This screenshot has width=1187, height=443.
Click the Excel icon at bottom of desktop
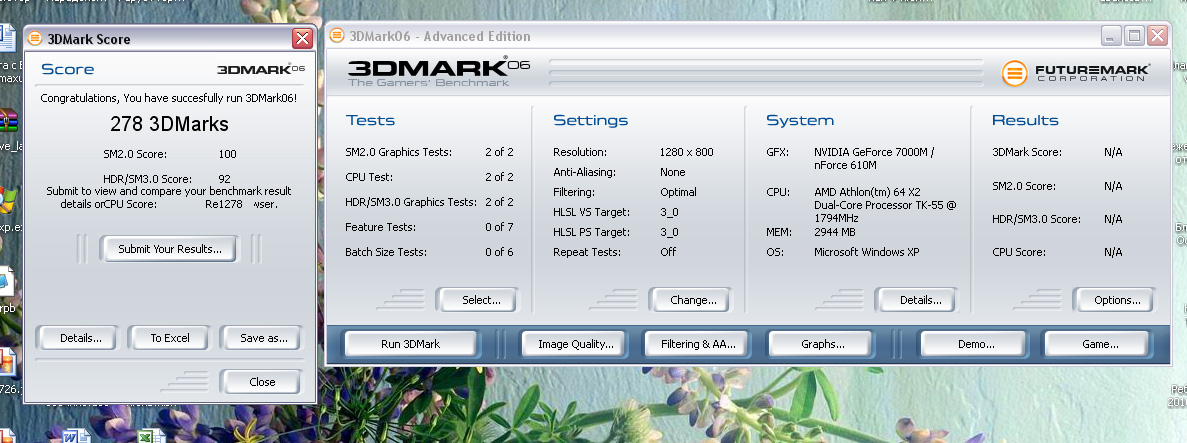click(145, 437)
